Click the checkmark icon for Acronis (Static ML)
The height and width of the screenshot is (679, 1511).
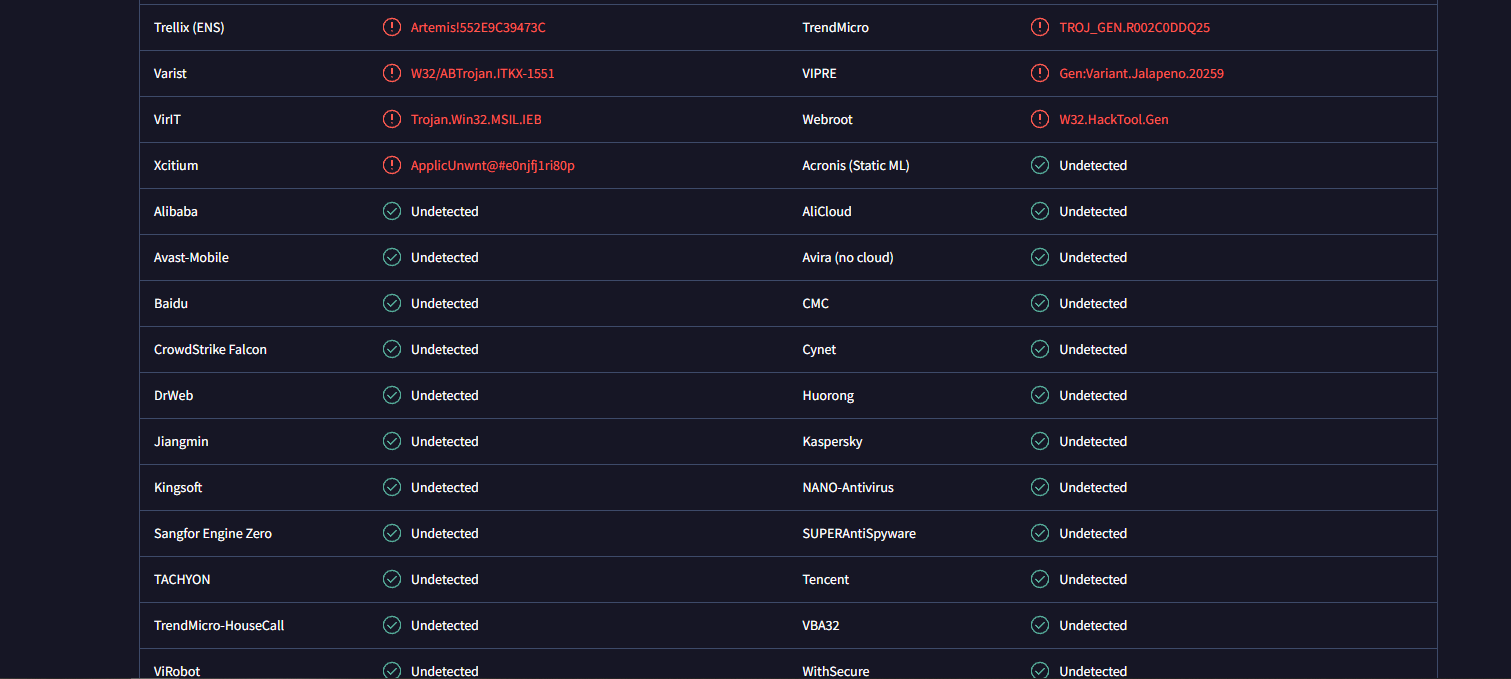click(1040, 165)
